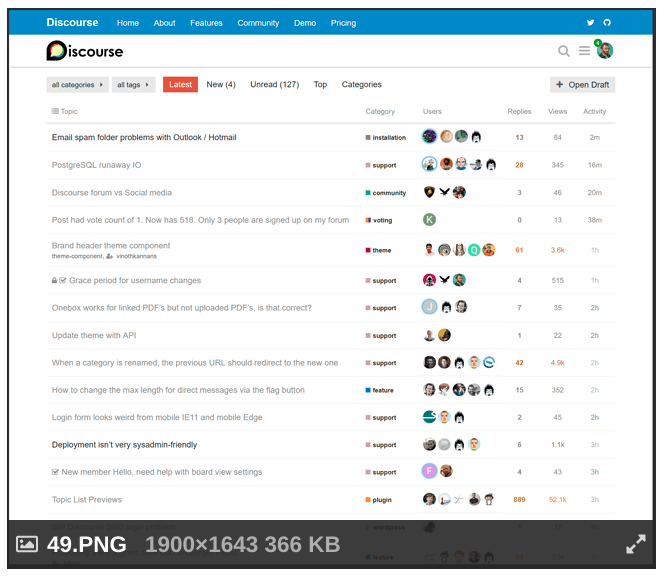The image size is (666, 582).
Task: Click the 52.1k views value
Action: pyautogui.click(x=557, y=500)
